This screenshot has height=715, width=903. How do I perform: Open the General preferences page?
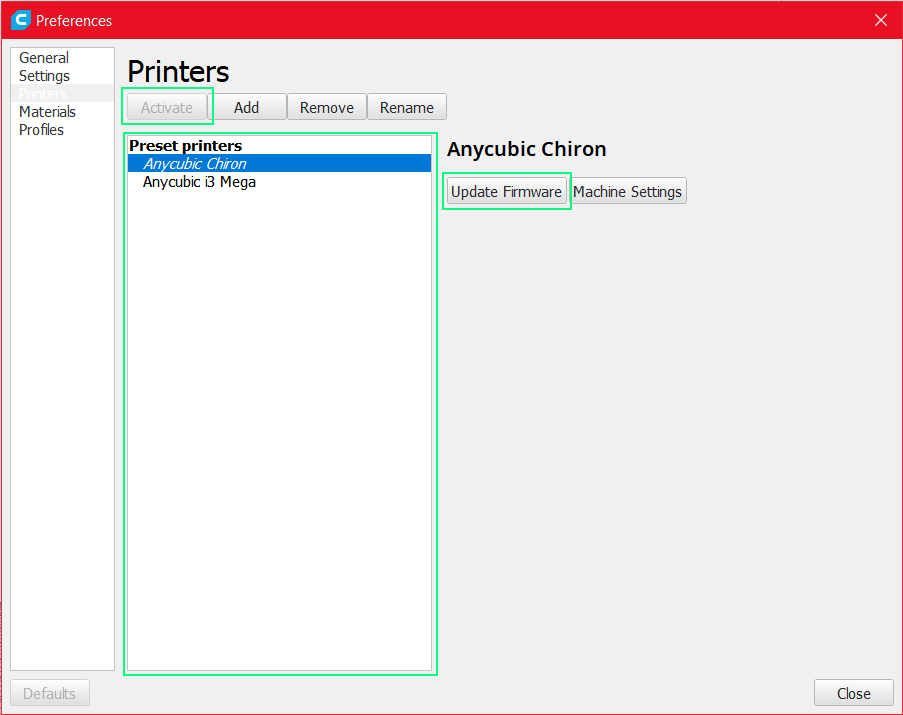point(62,58)
